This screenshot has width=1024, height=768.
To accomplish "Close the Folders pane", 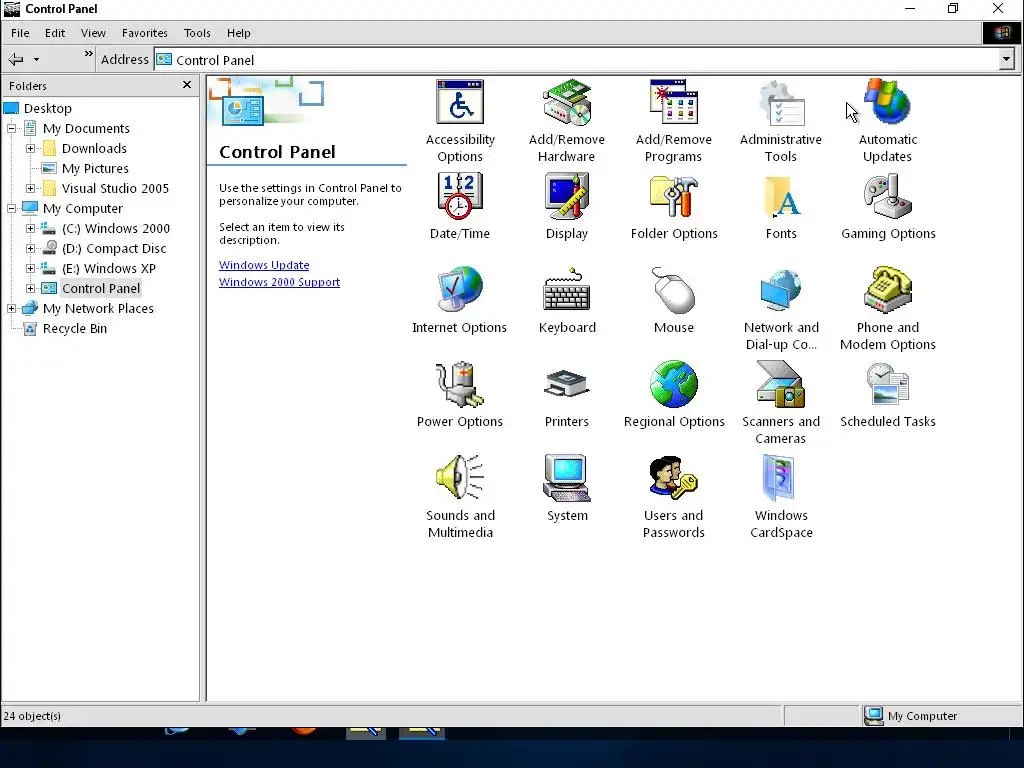I will pos(187,85).
